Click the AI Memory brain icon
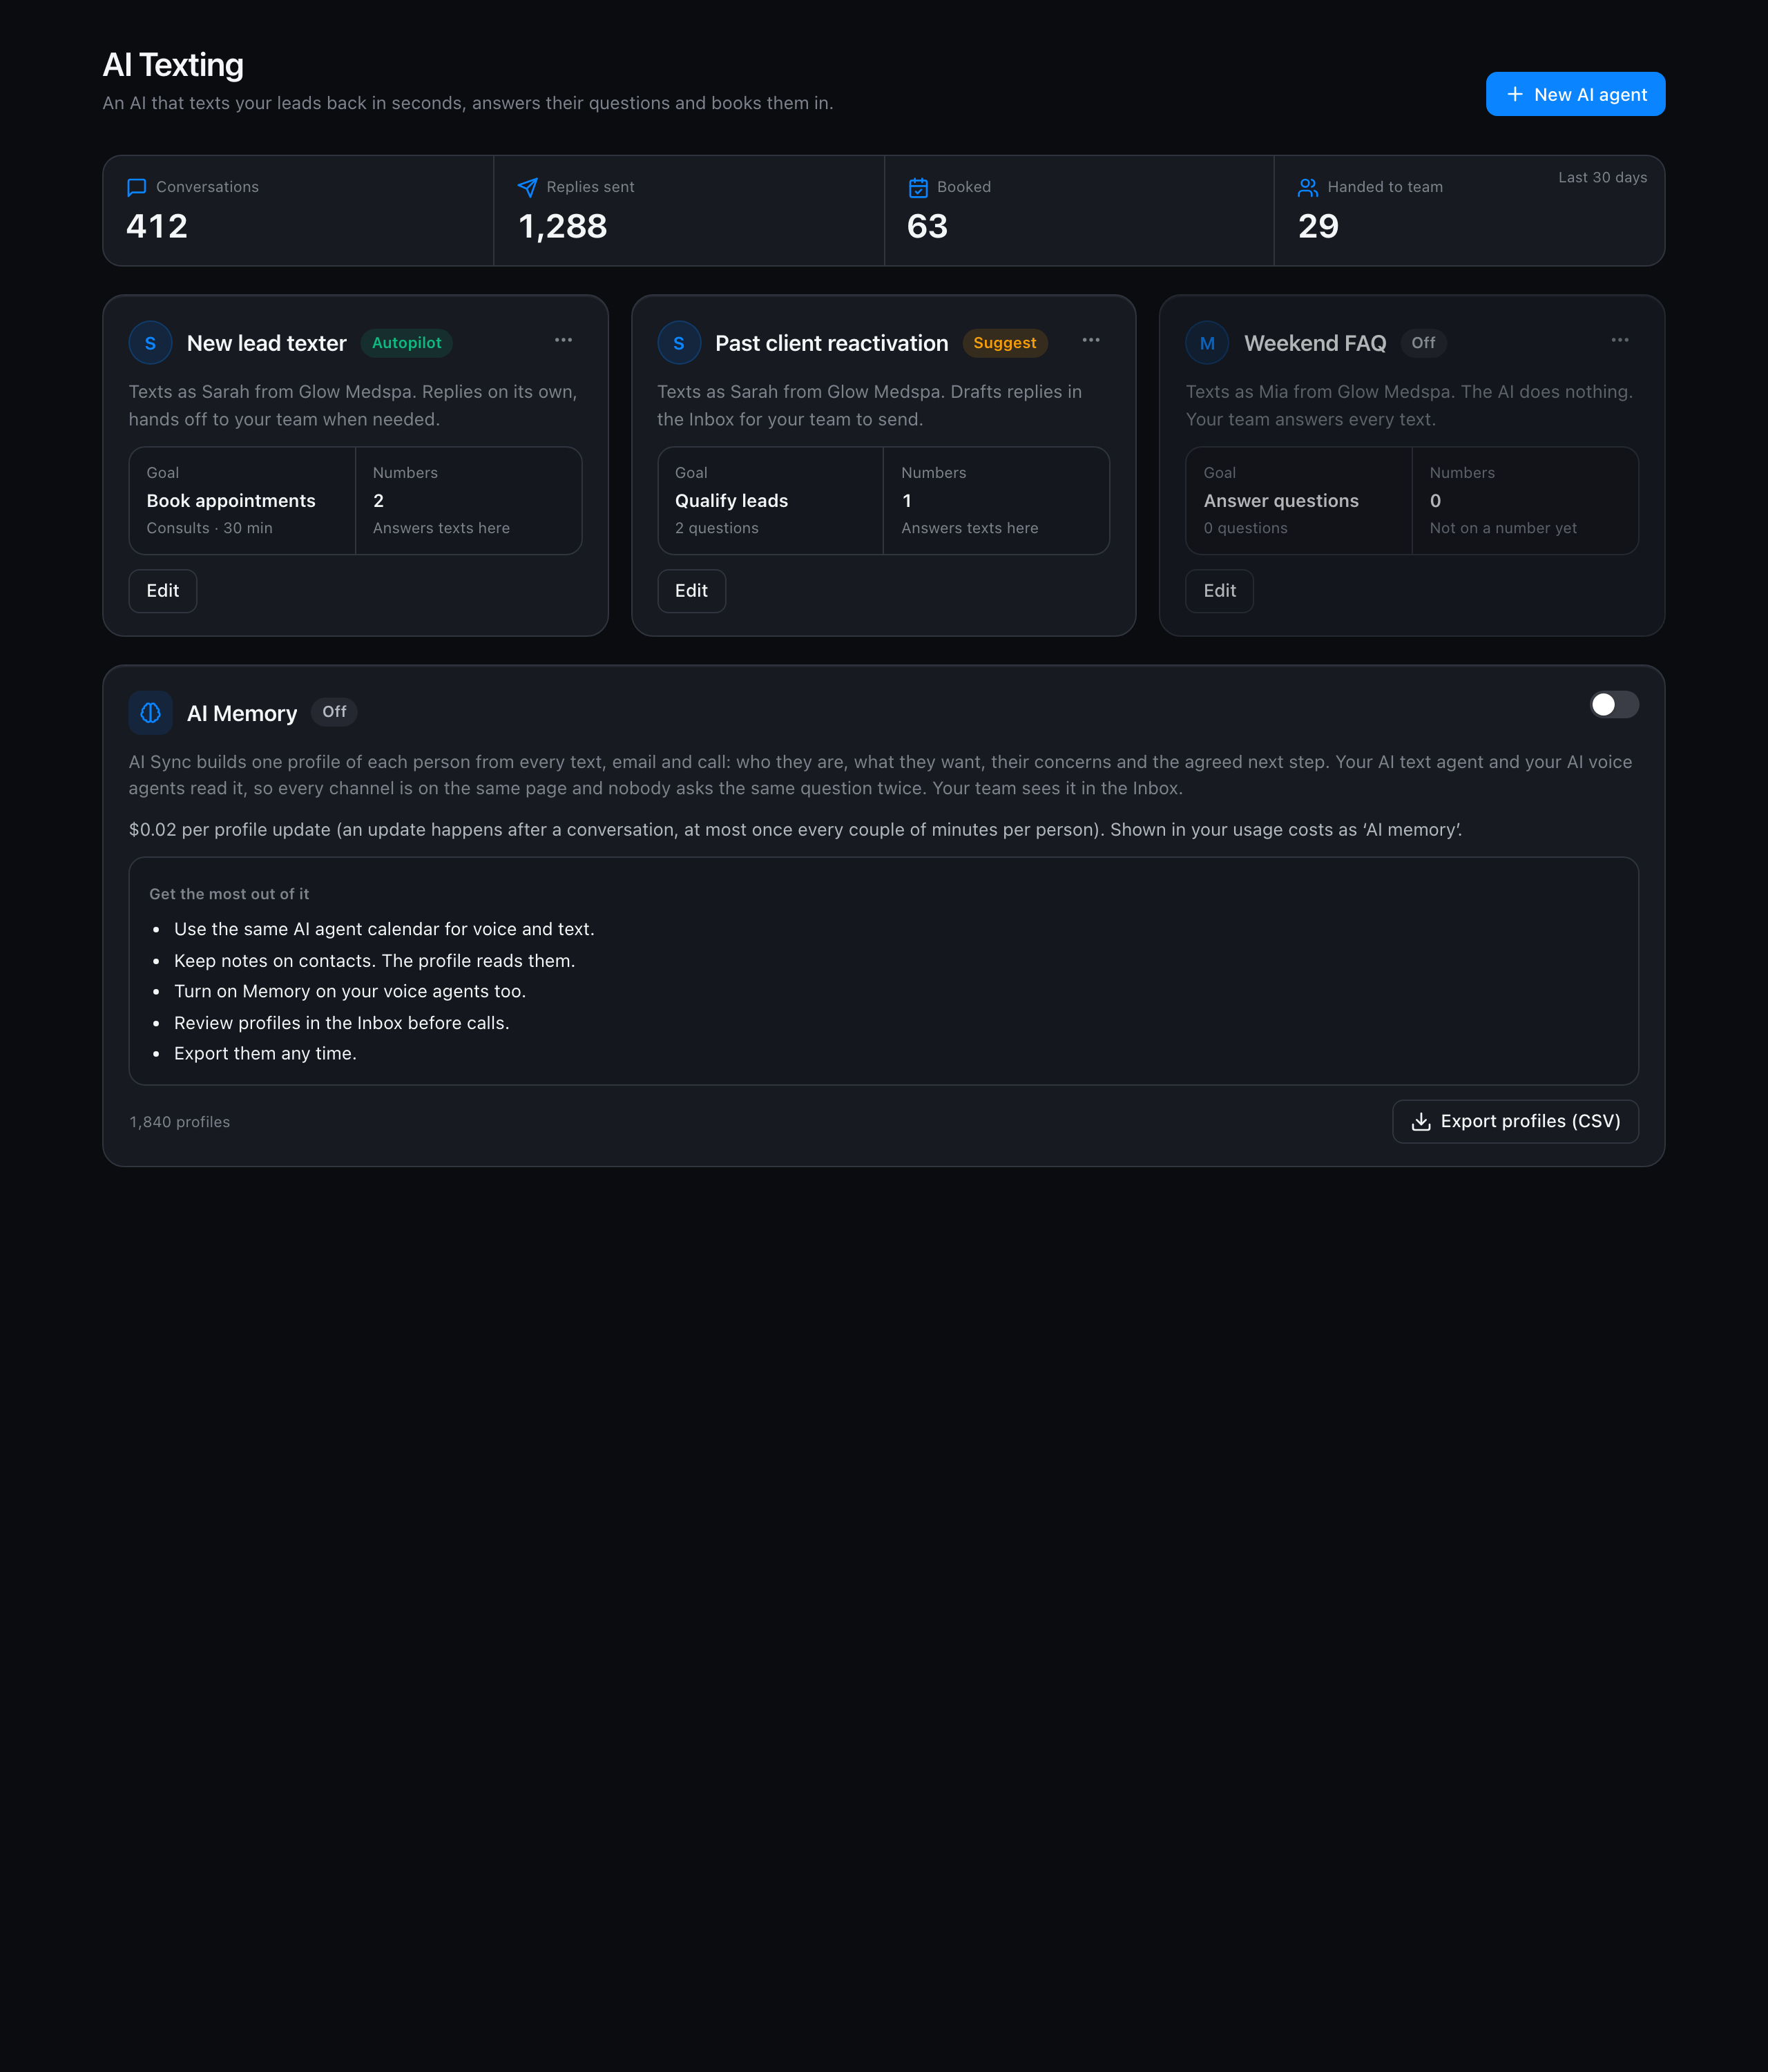Viewport: 1768px width, 2072px height. point(150,713)
